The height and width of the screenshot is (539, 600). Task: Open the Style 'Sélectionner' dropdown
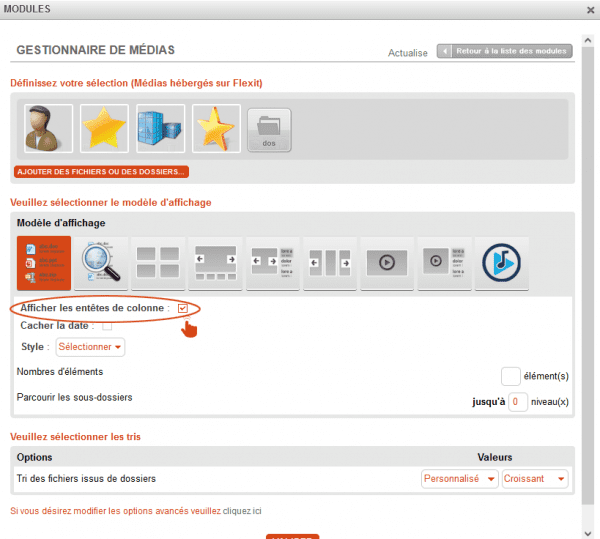(x=90, y=347)
